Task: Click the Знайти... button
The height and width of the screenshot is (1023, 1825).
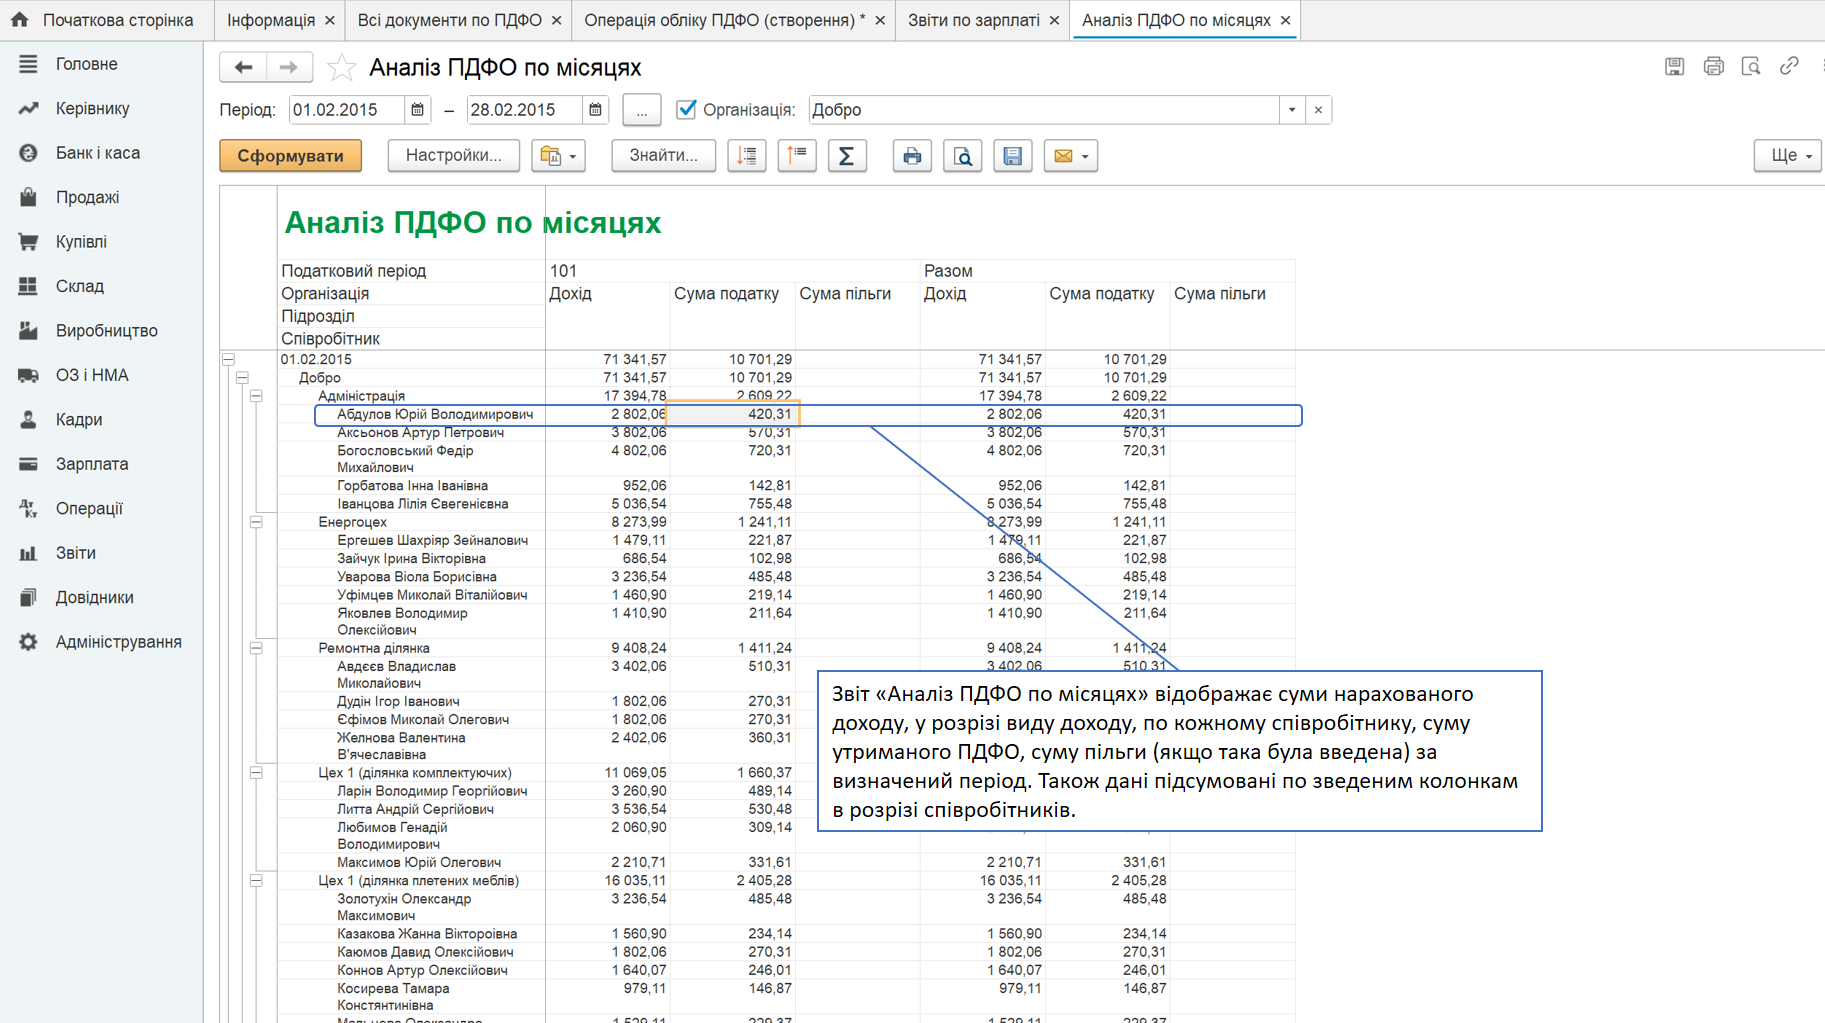Action: click(x=663, y=156)
